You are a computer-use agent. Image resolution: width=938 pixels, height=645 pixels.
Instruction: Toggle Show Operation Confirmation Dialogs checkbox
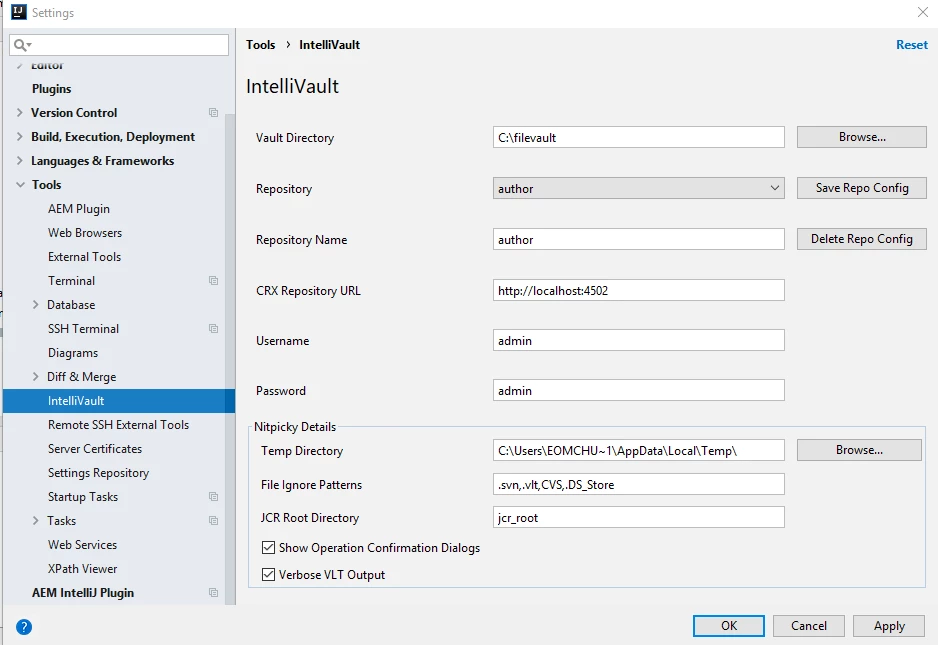[x=269, y=547]
